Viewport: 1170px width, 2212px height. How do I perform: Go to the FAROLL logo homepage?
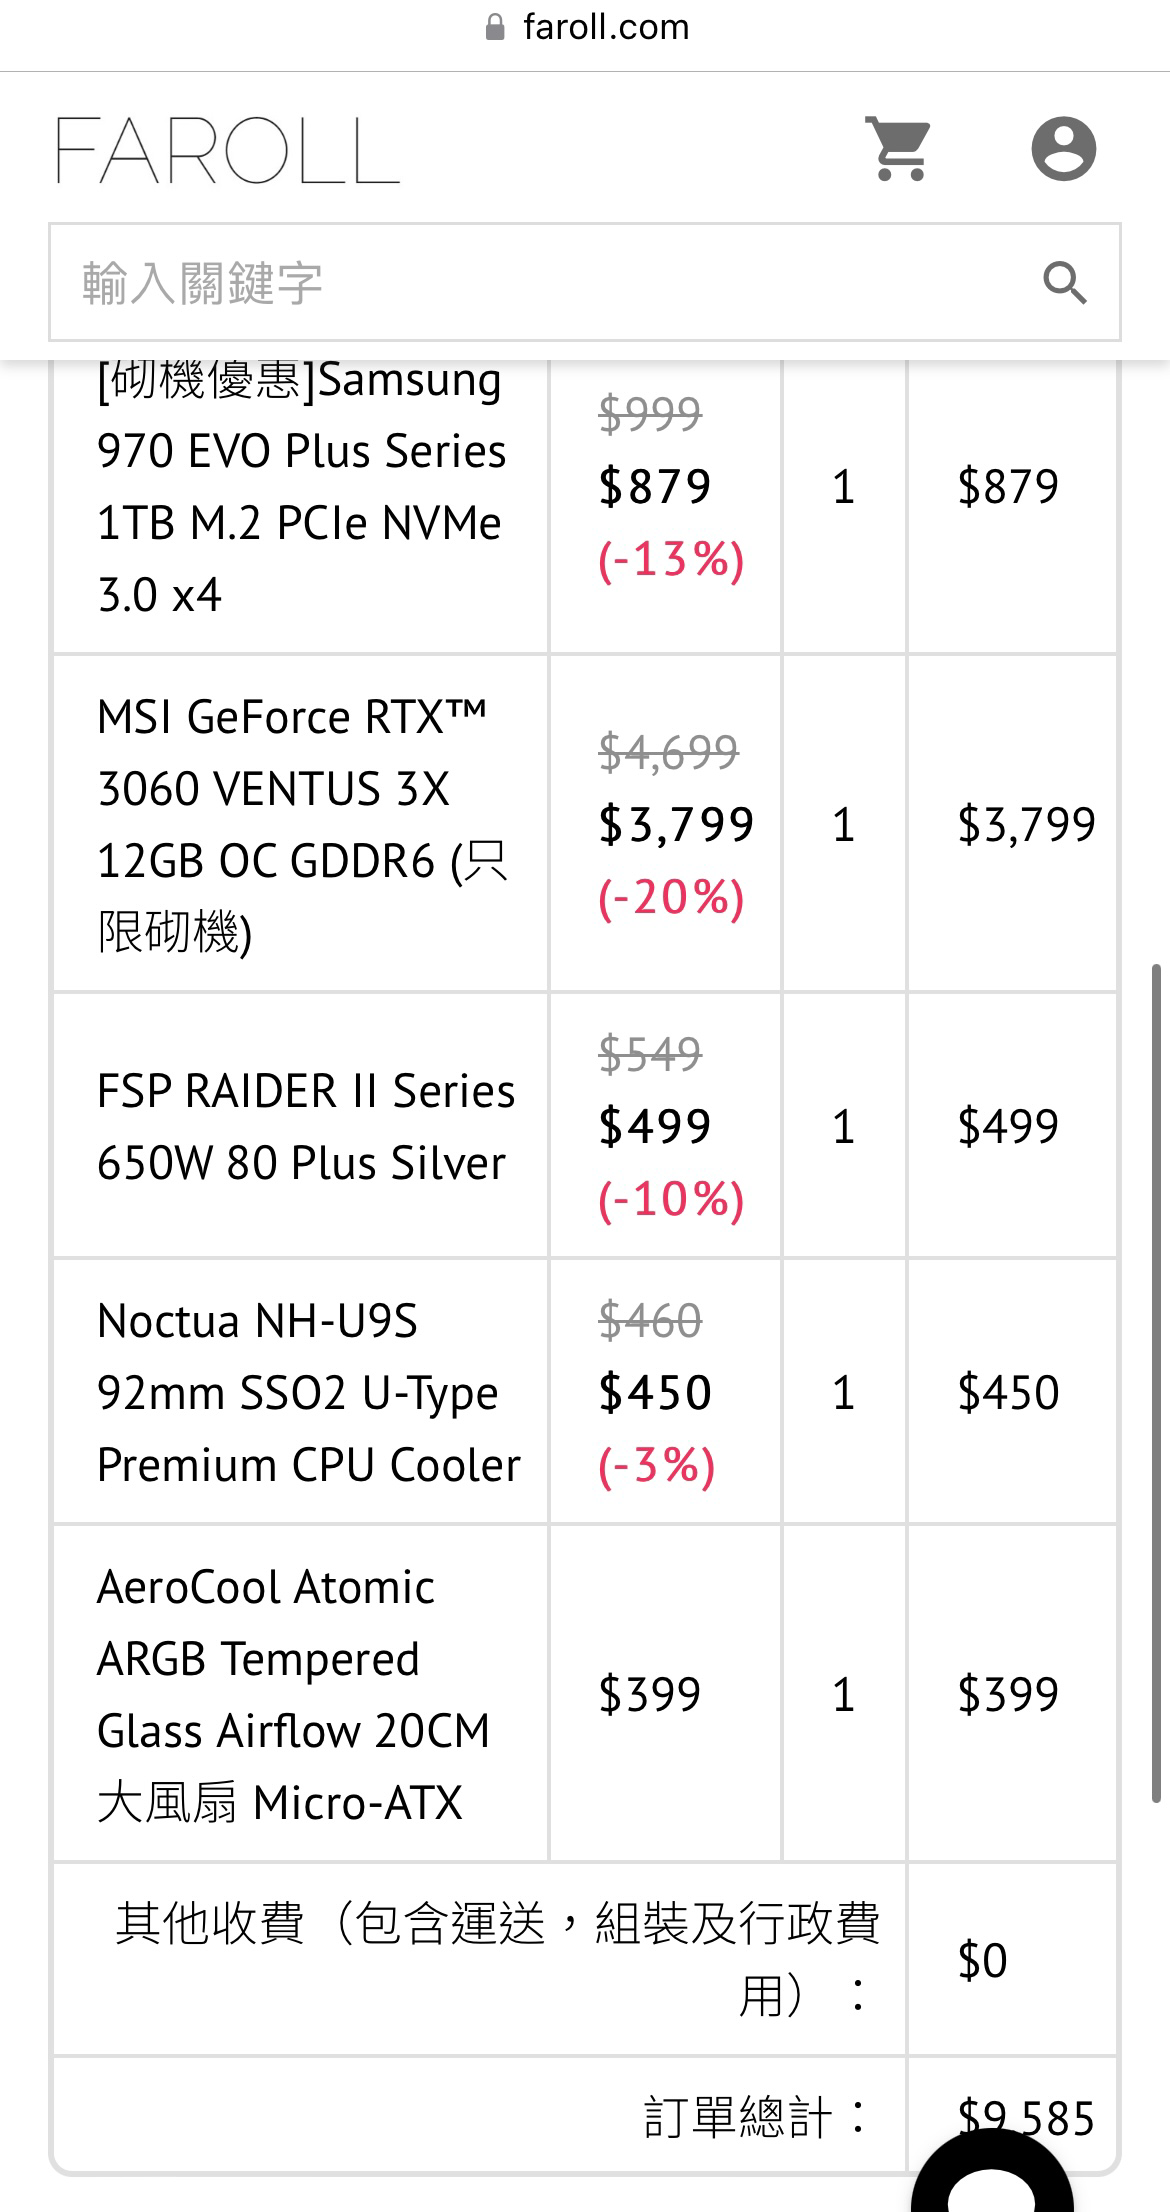point(228,150)
